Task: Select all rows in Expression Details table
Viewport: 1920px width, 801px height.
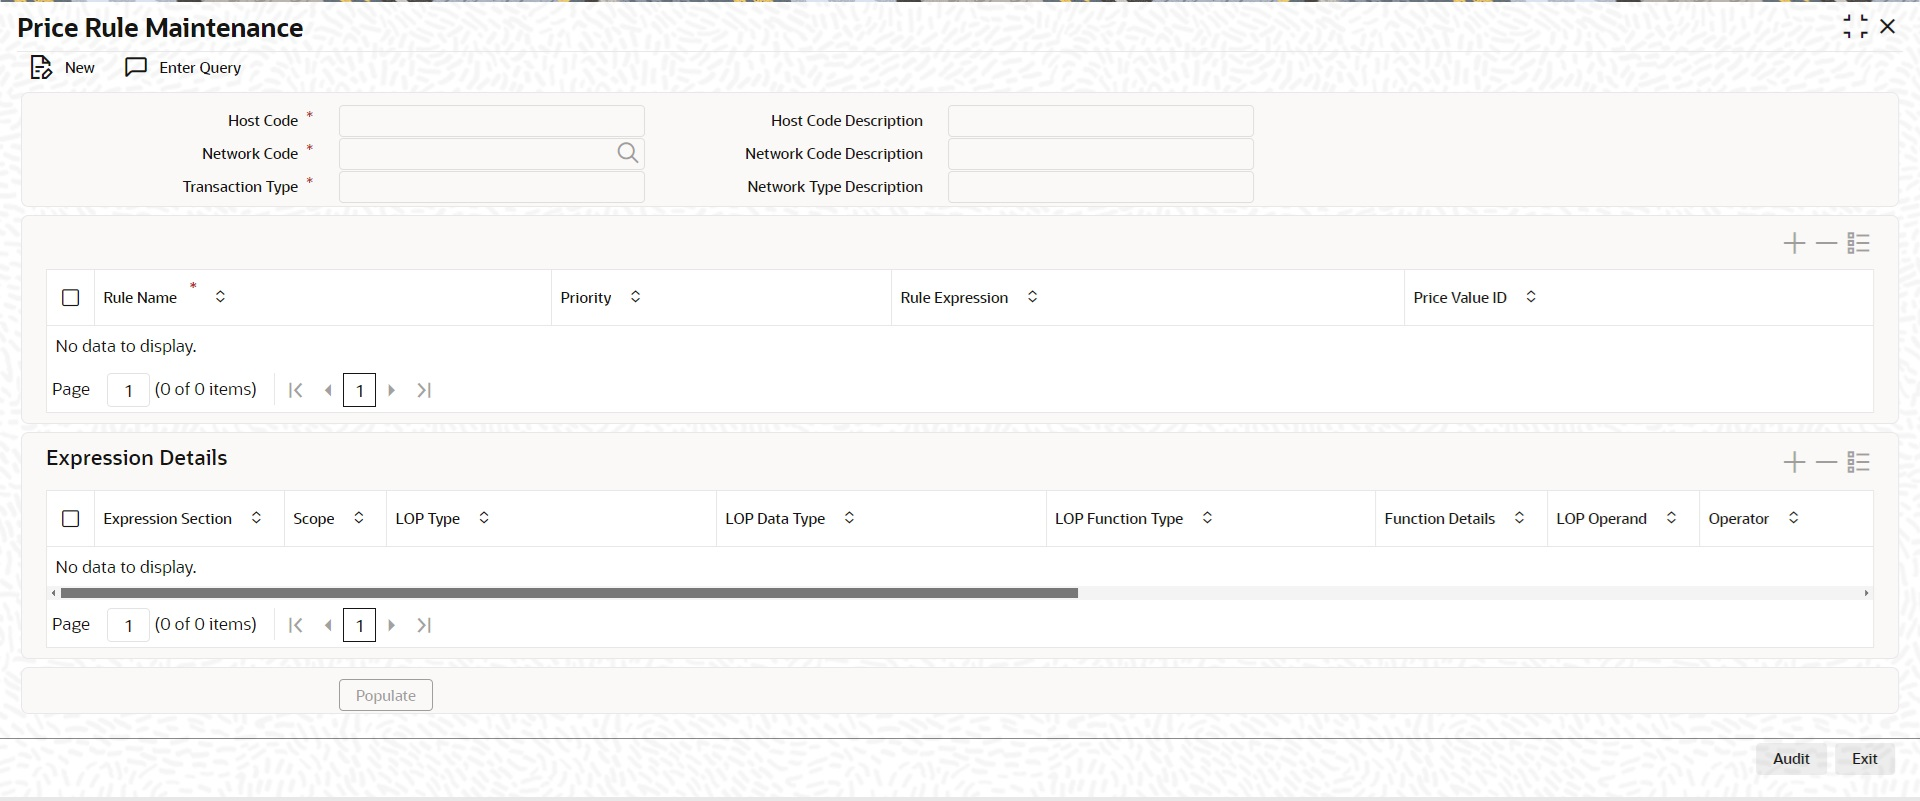Action: tap(70, 519)
